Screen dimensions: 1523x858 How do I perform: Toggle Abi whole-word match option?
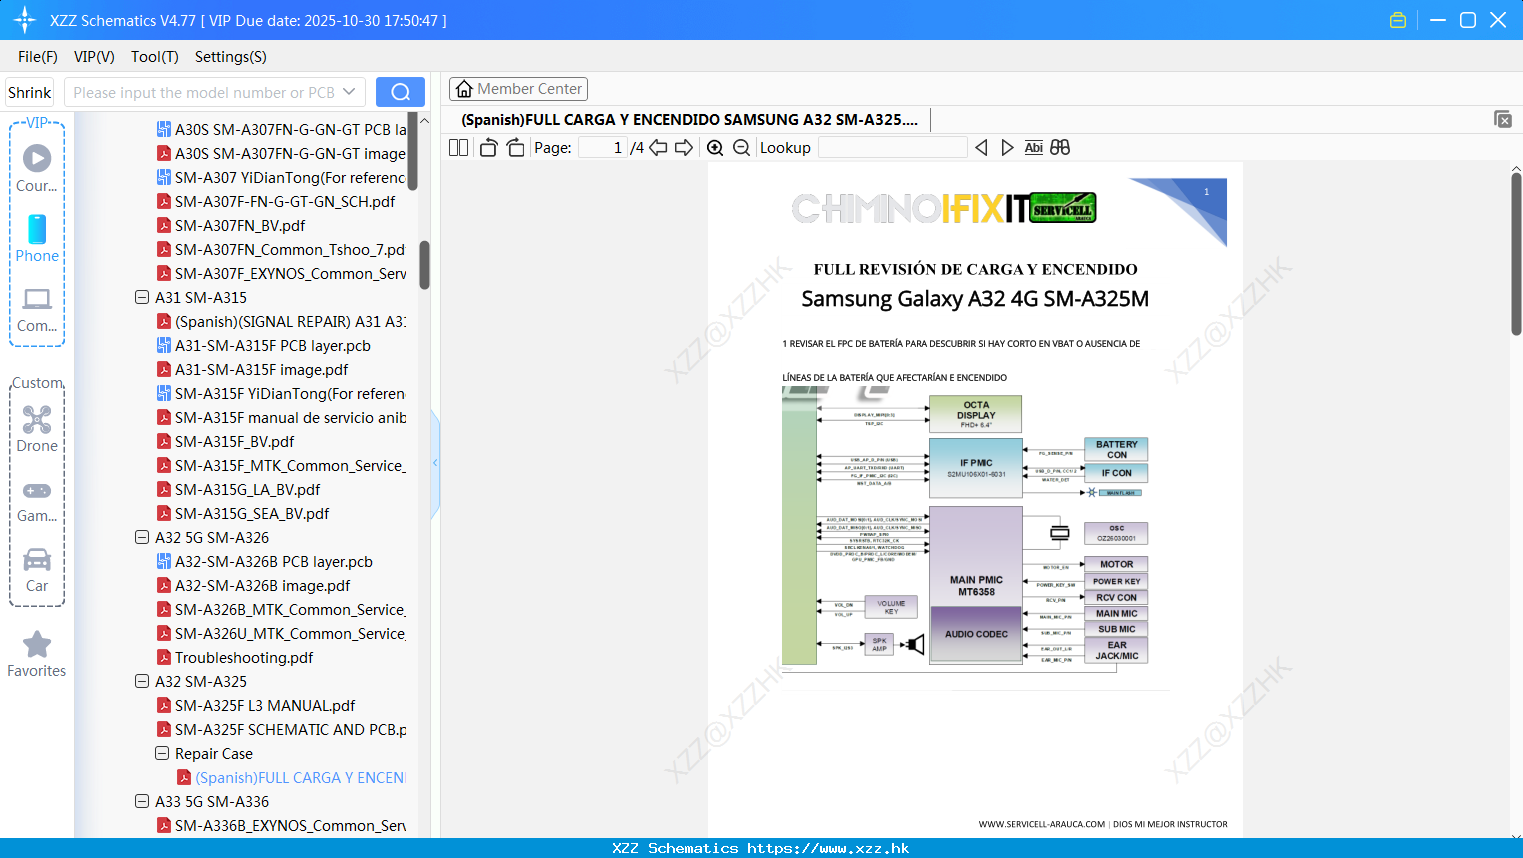pyautogui.click(x=1034, y=147)
